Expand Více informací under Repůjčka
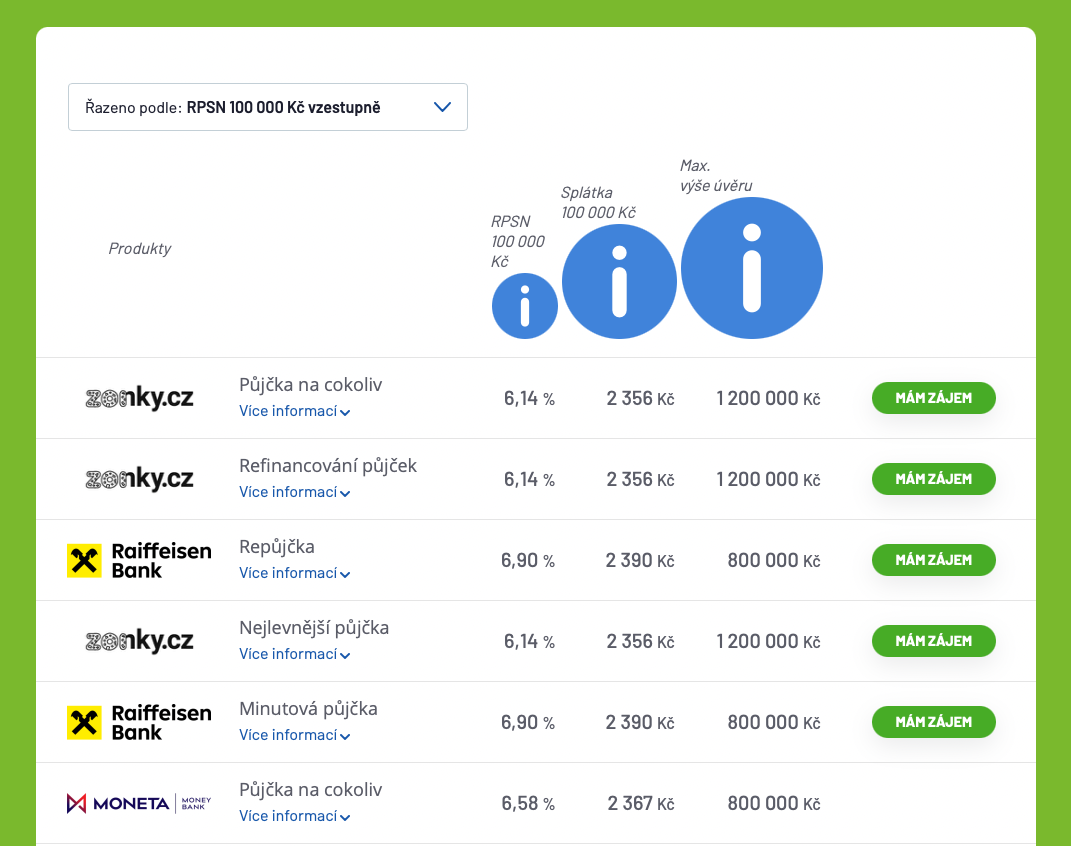1071x846 pixels. [294, 573]
